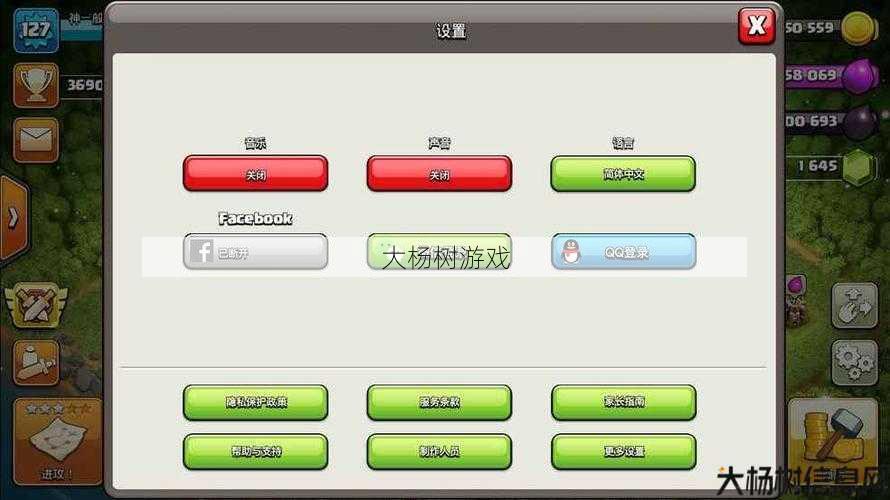Open the credits 制作人员 button
Screen dimensions: 890x500
(x=439, y=452)
